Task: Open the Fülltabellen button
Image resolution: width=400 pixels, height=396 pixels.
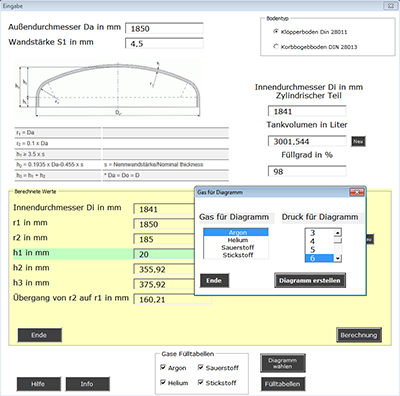Action: point(283,384)
